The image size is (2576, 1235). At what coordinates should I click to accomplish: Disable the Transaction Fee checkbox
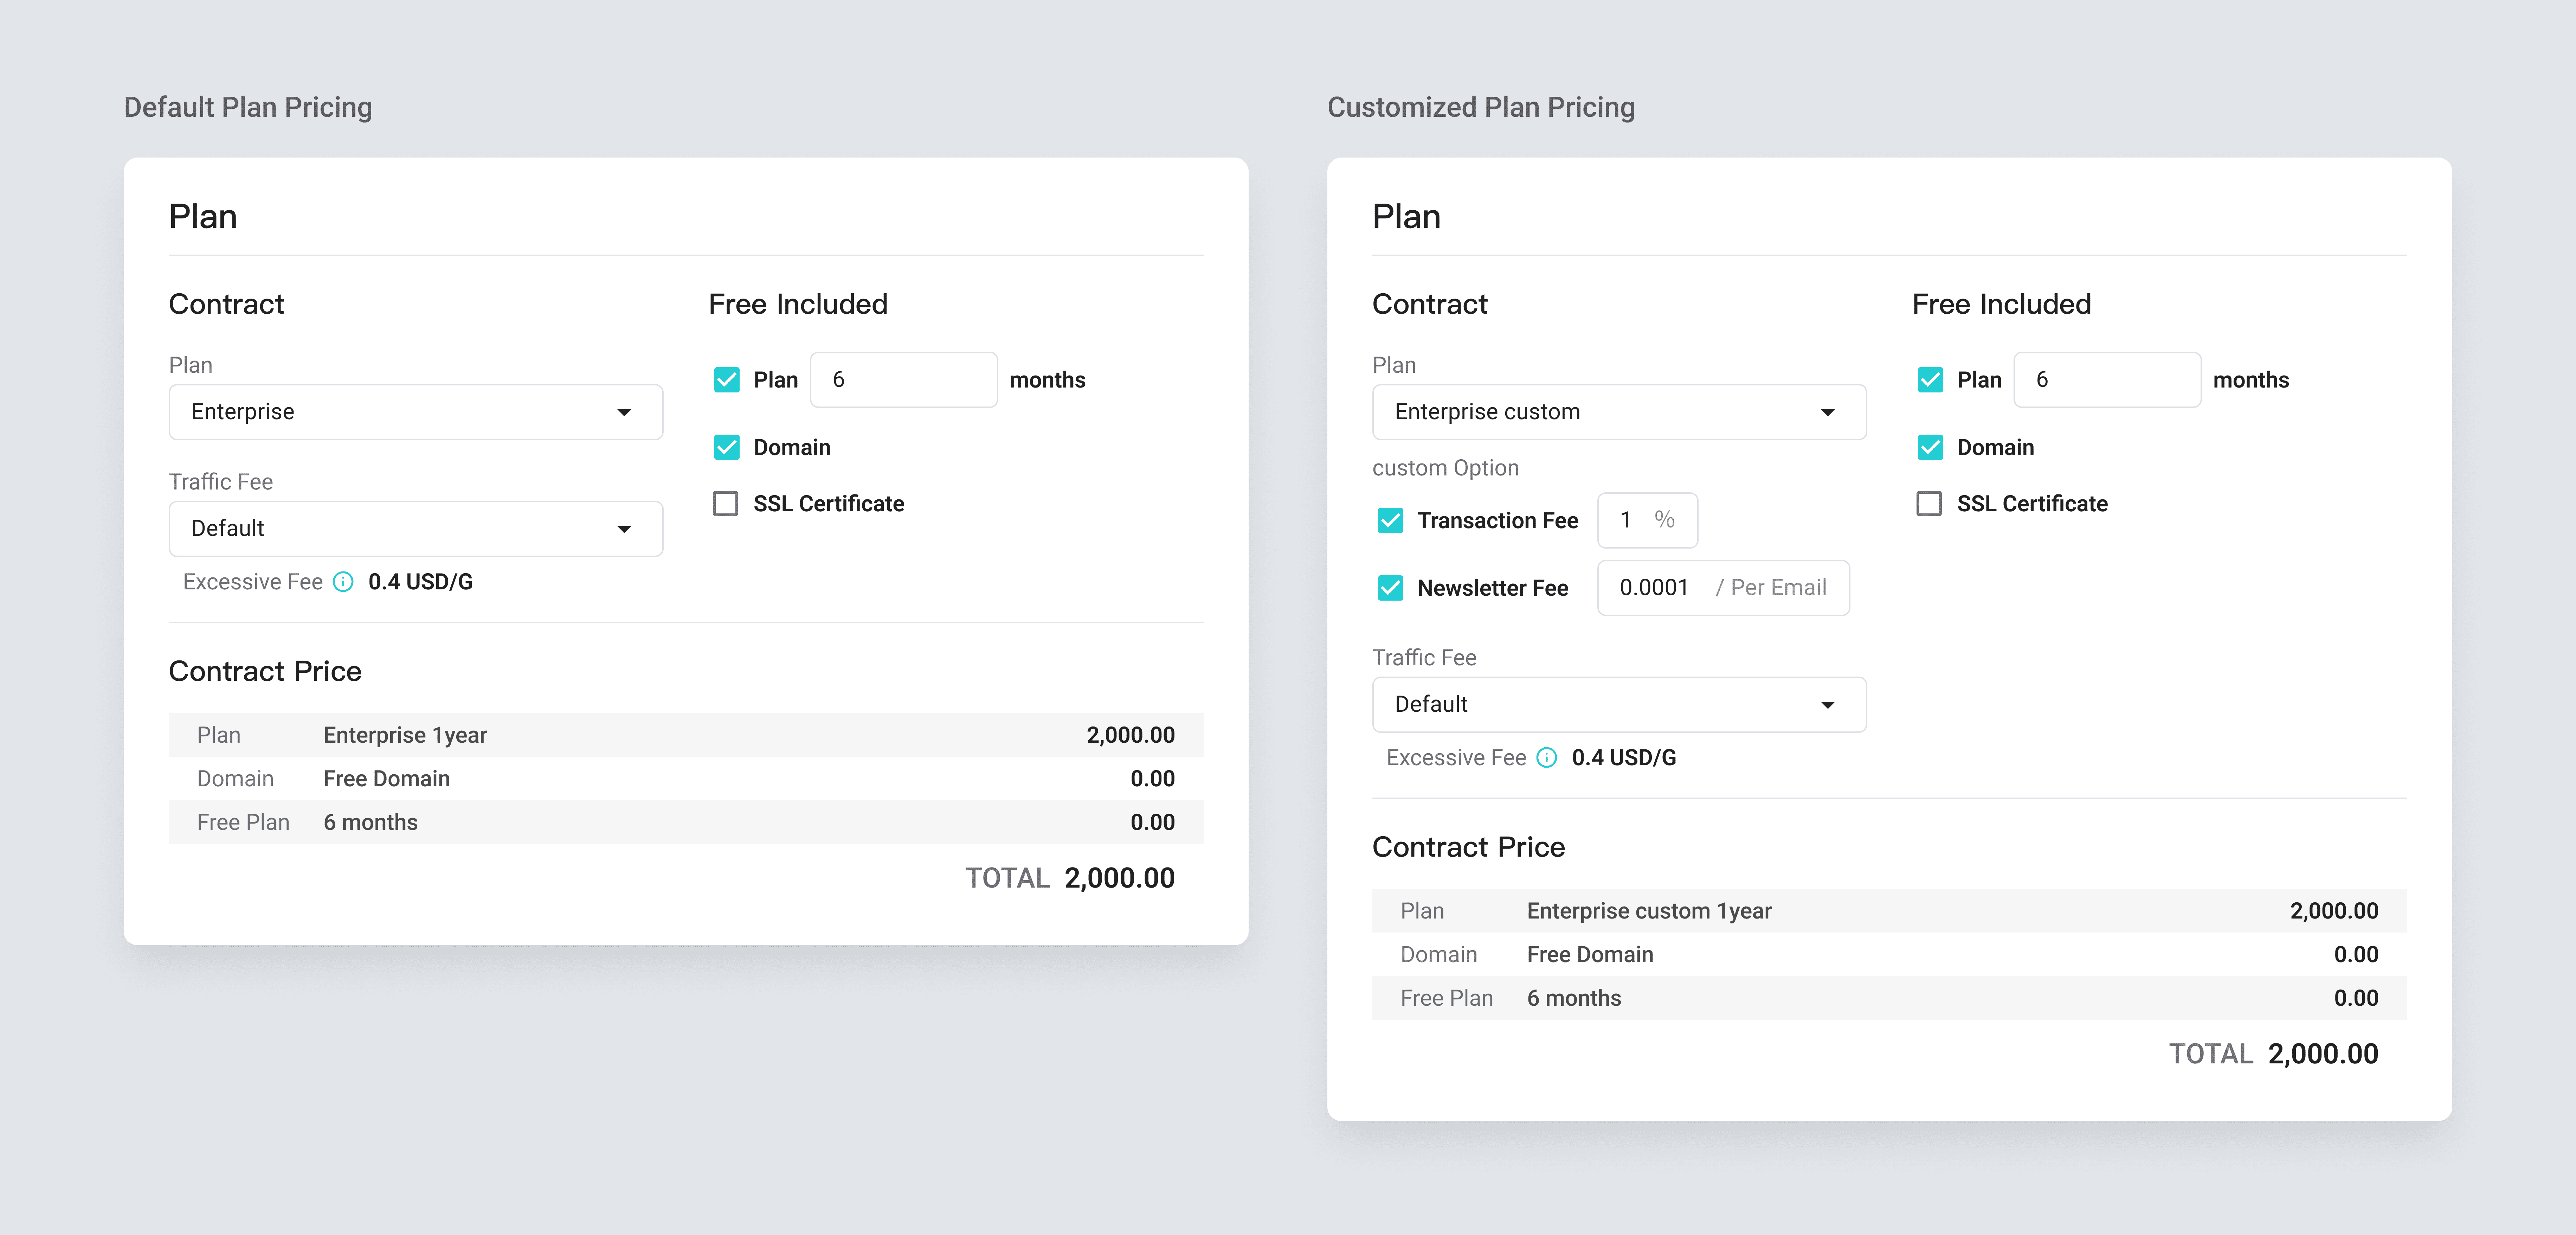click(x=1390, y=520)
